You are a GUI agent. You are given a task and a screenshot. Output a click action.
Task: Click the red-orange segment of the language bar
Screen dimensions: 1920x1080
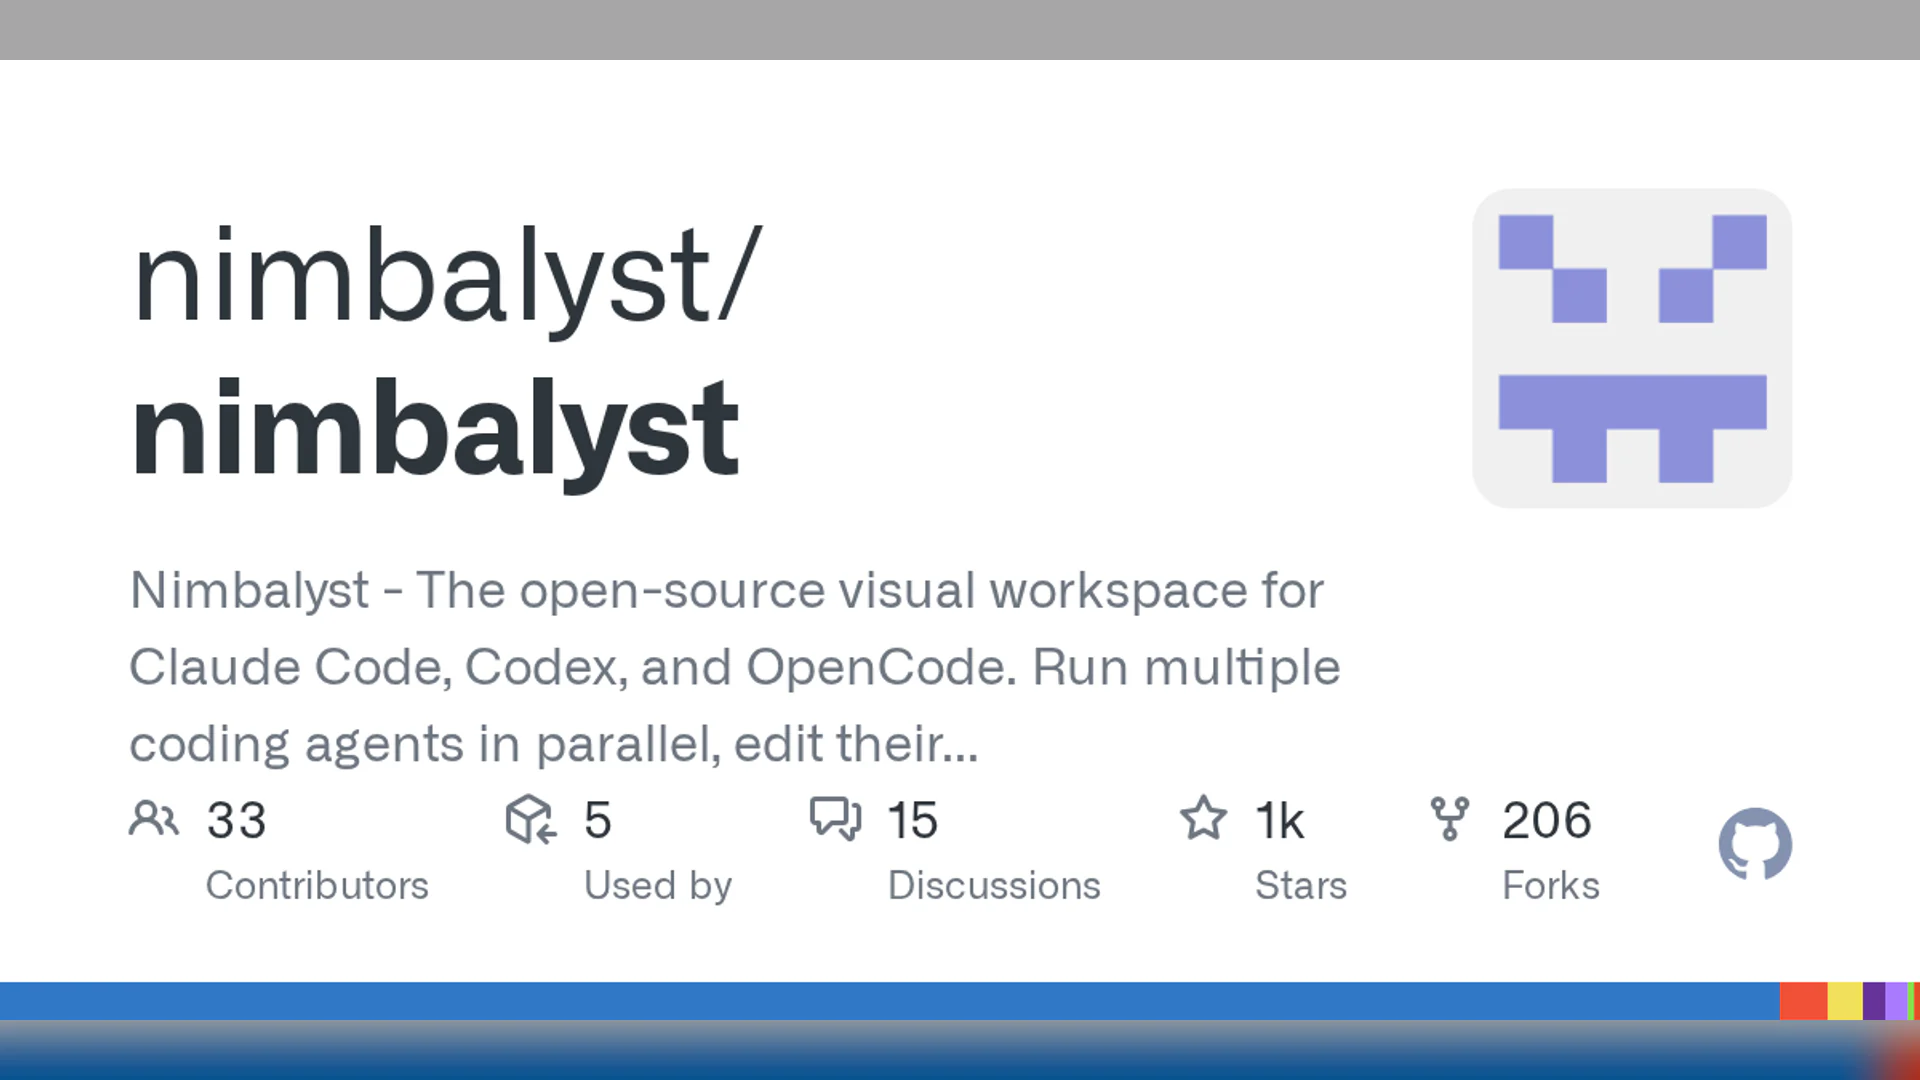pyautogui.click(x=1804, y=1001)
